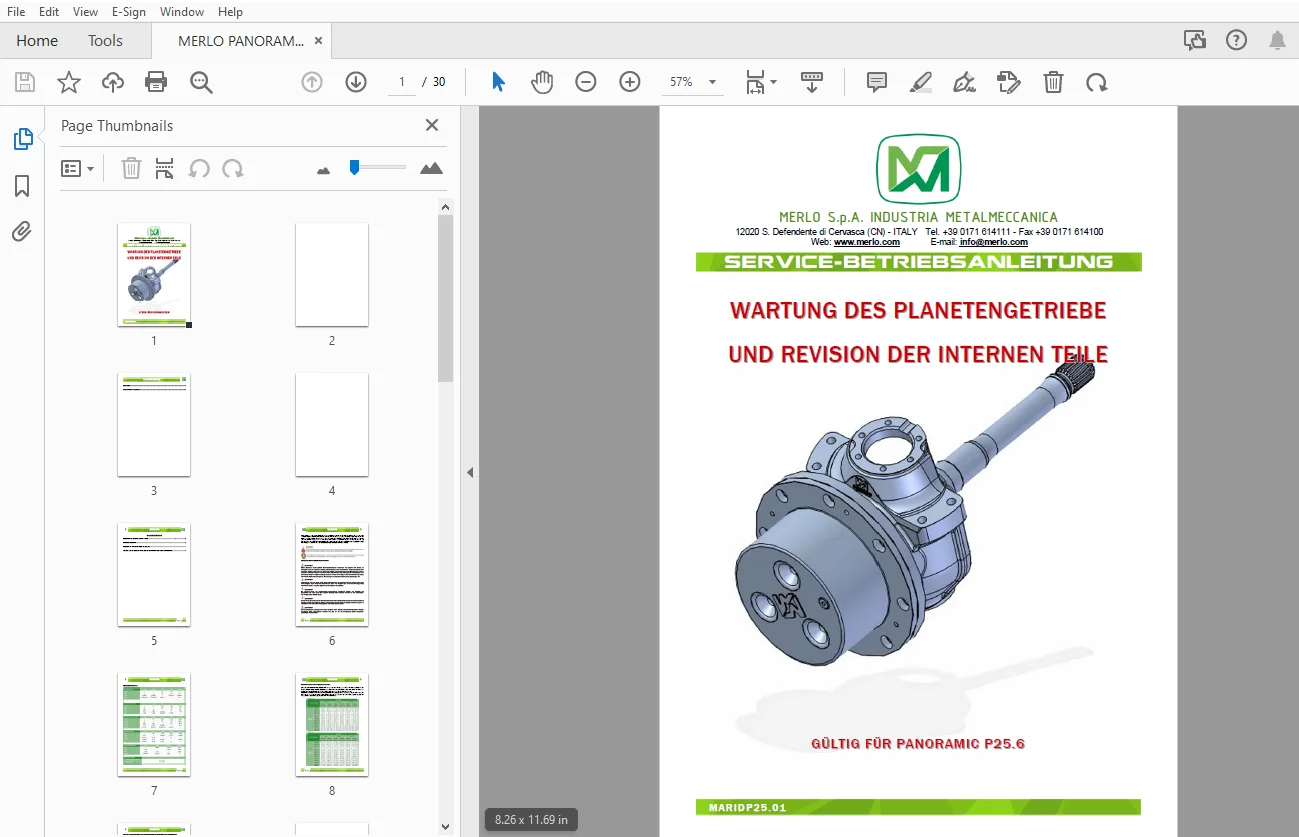Save the file with the floppy disk icon
Viewport: 1299px width, 837px height.
[25, 82]
